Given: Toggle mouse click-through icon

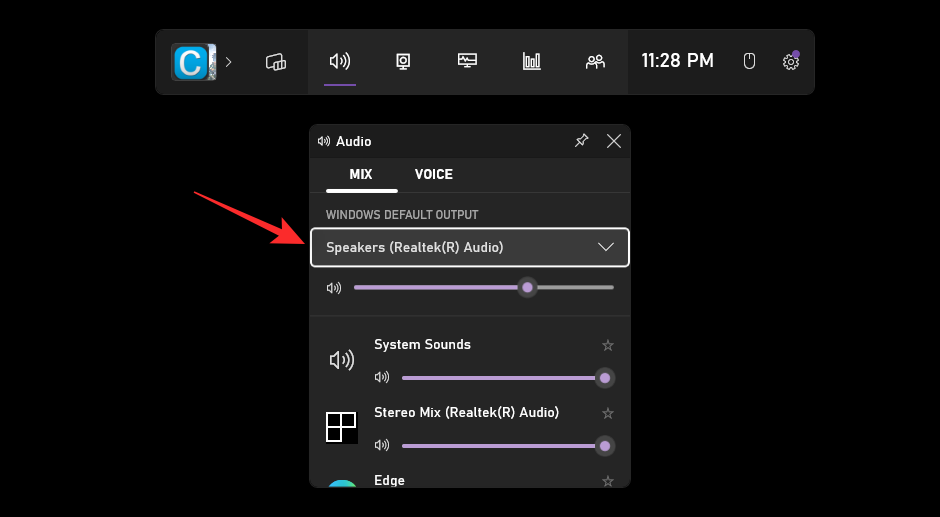Looking at the screenshot, I should click(x=749, y=62).
